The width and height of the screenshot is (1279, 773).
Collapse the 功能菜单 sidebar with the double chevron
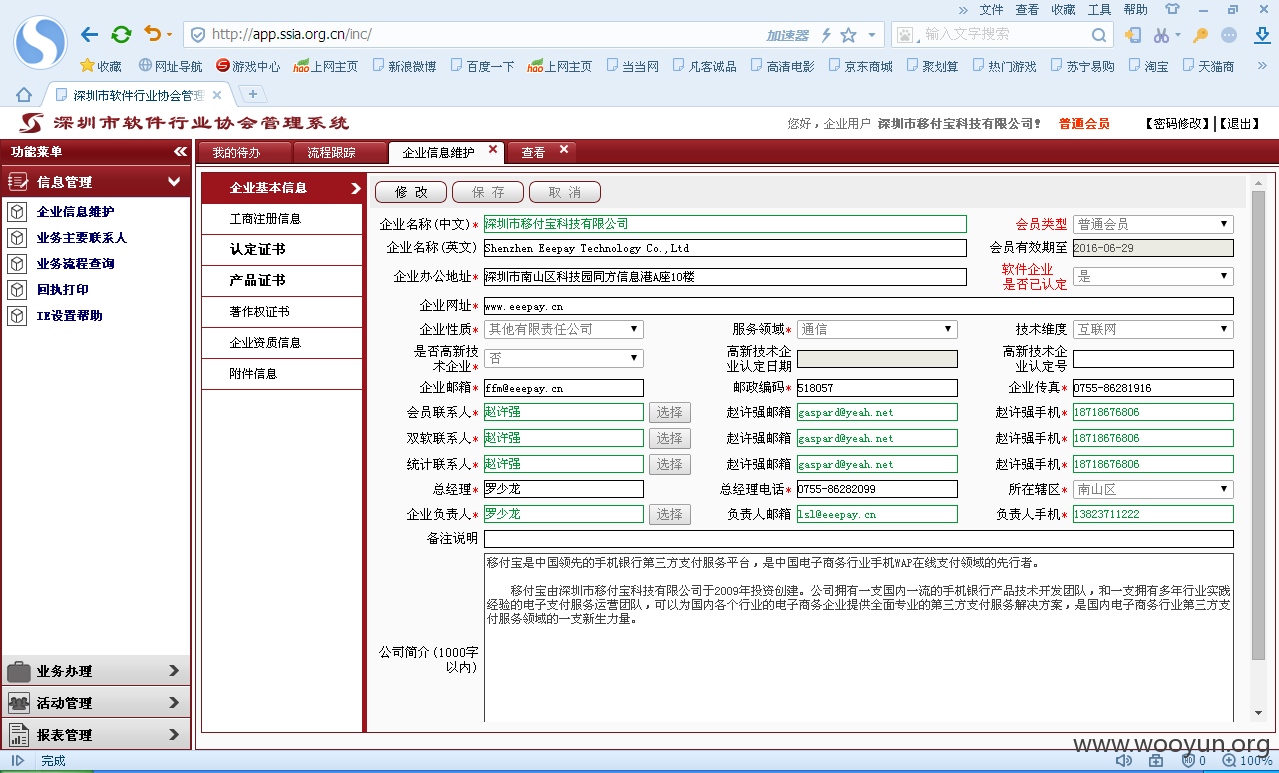[180, 152]
